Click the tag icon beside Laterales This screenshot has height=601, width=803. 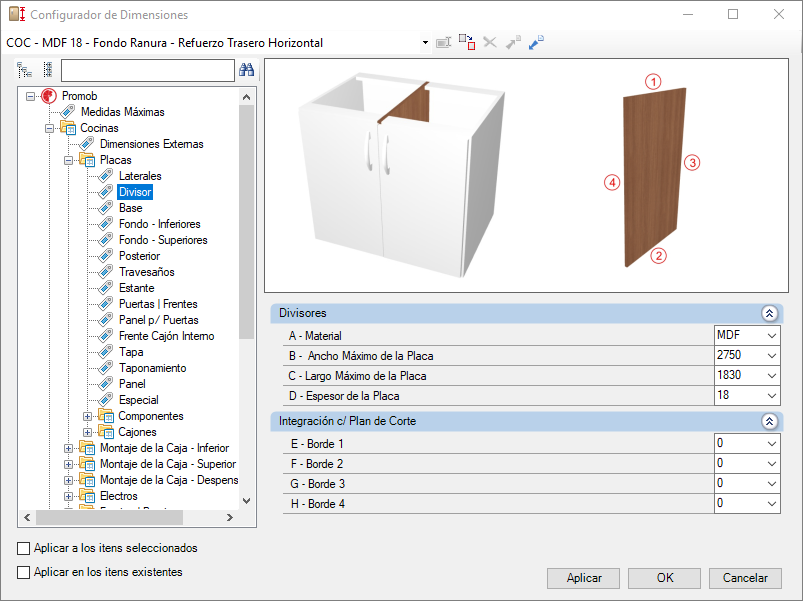tap(106, 176)
